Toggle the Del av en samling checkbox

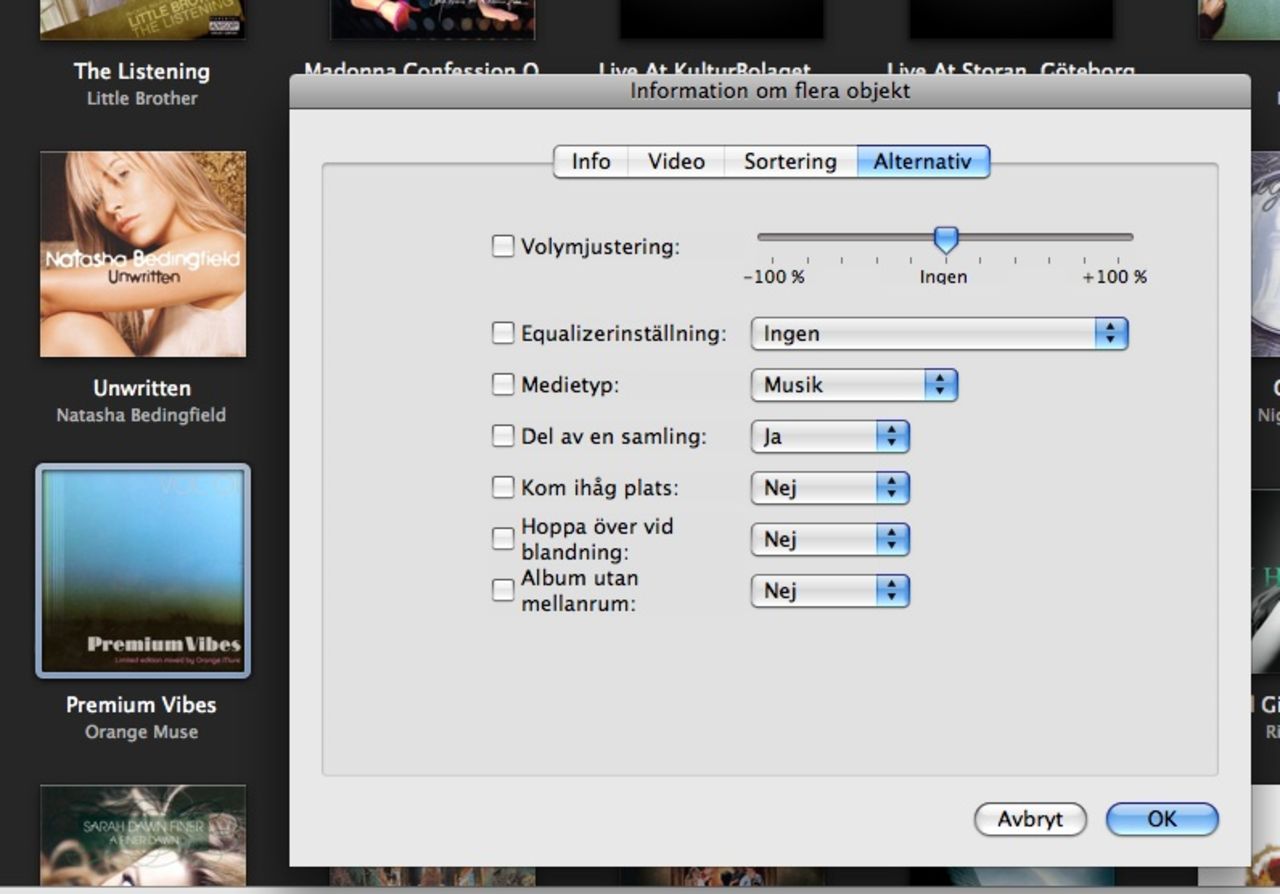pyautogui.click(x=503, y=436)
